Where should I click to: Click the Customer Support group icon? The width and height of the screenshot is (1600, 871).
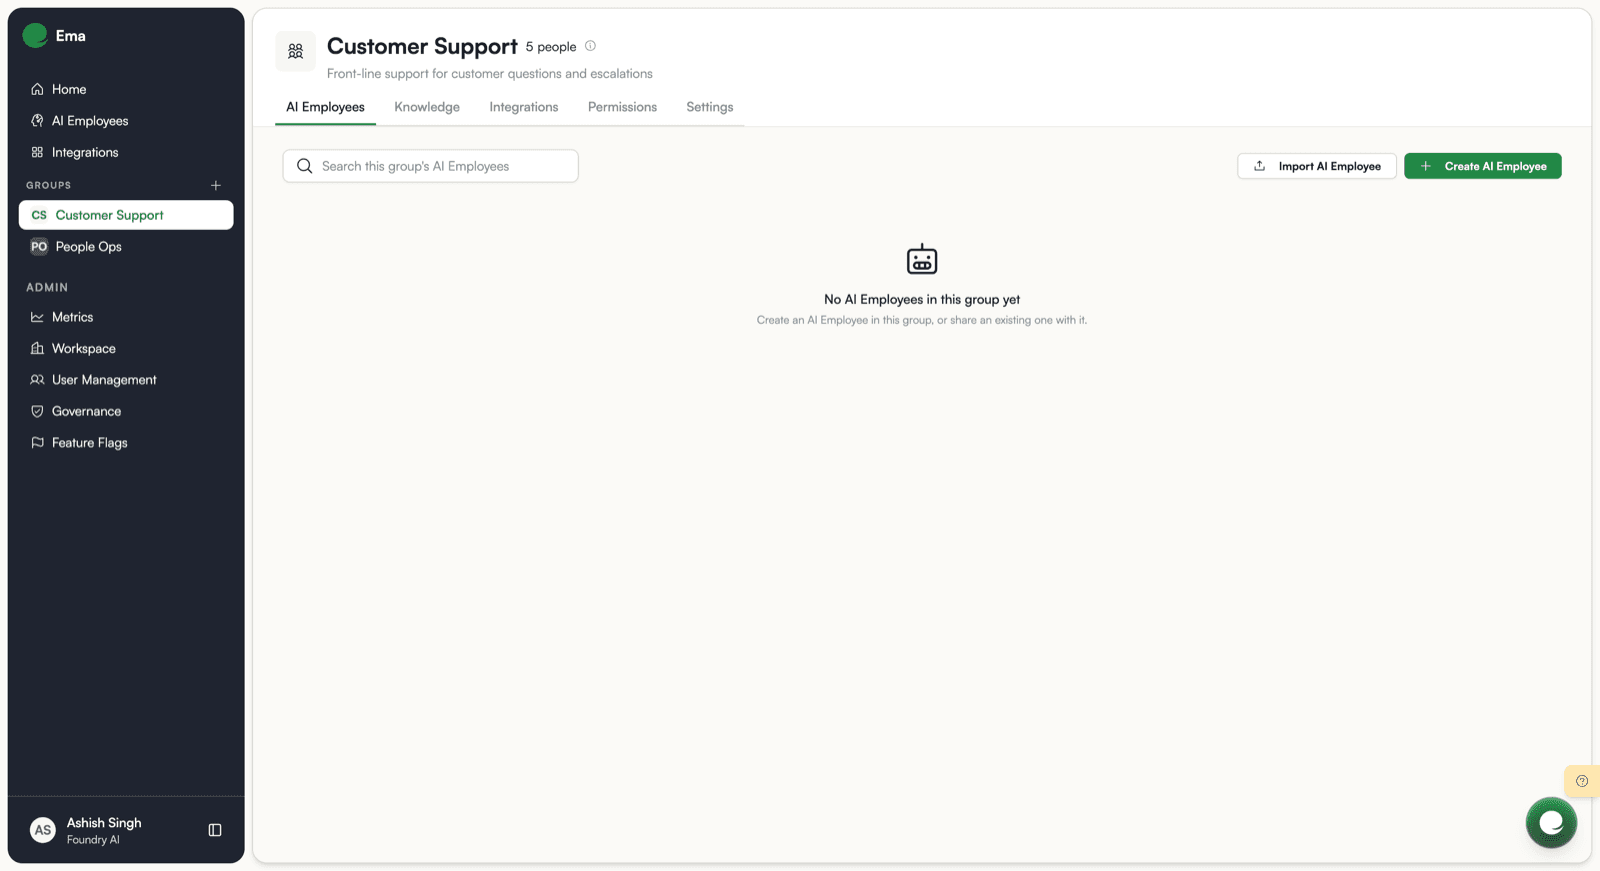click(296, 51)
